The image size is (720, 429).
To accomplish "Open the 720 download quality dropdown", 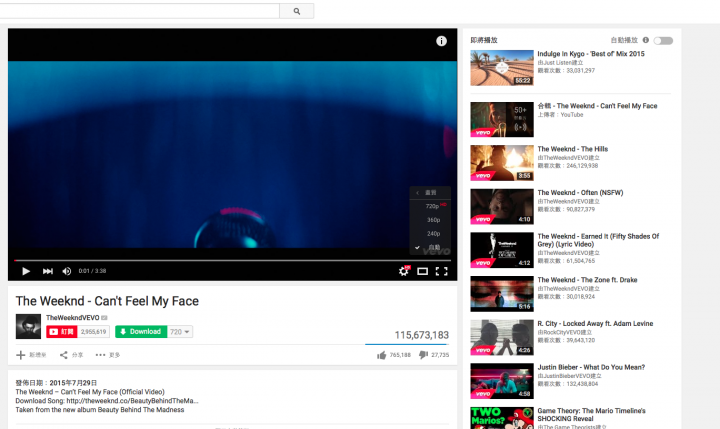I will [180, 332].
